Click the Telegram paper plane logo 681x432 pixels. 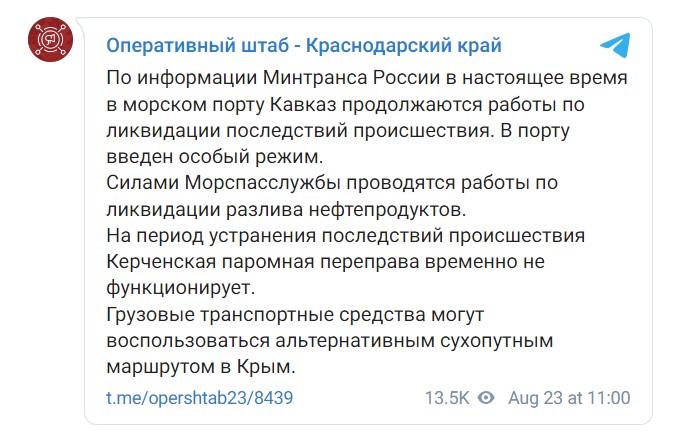[614, 45]
